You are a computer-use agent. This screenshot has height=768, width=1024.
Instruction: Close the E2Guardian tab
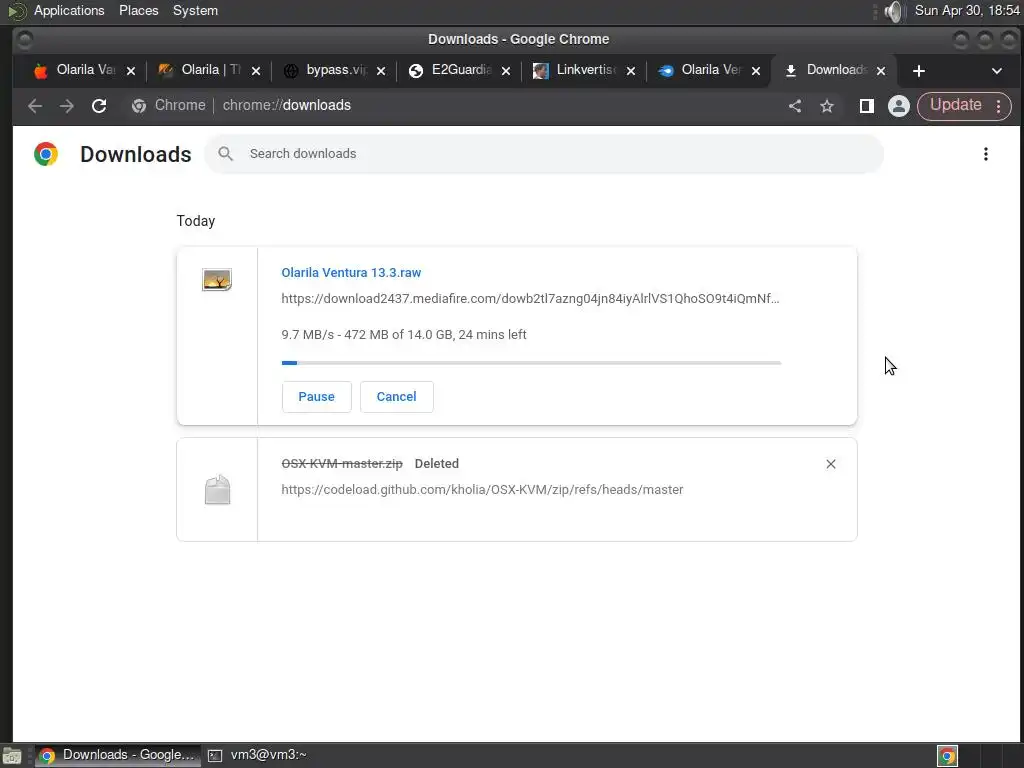click(x=505, y=71)
